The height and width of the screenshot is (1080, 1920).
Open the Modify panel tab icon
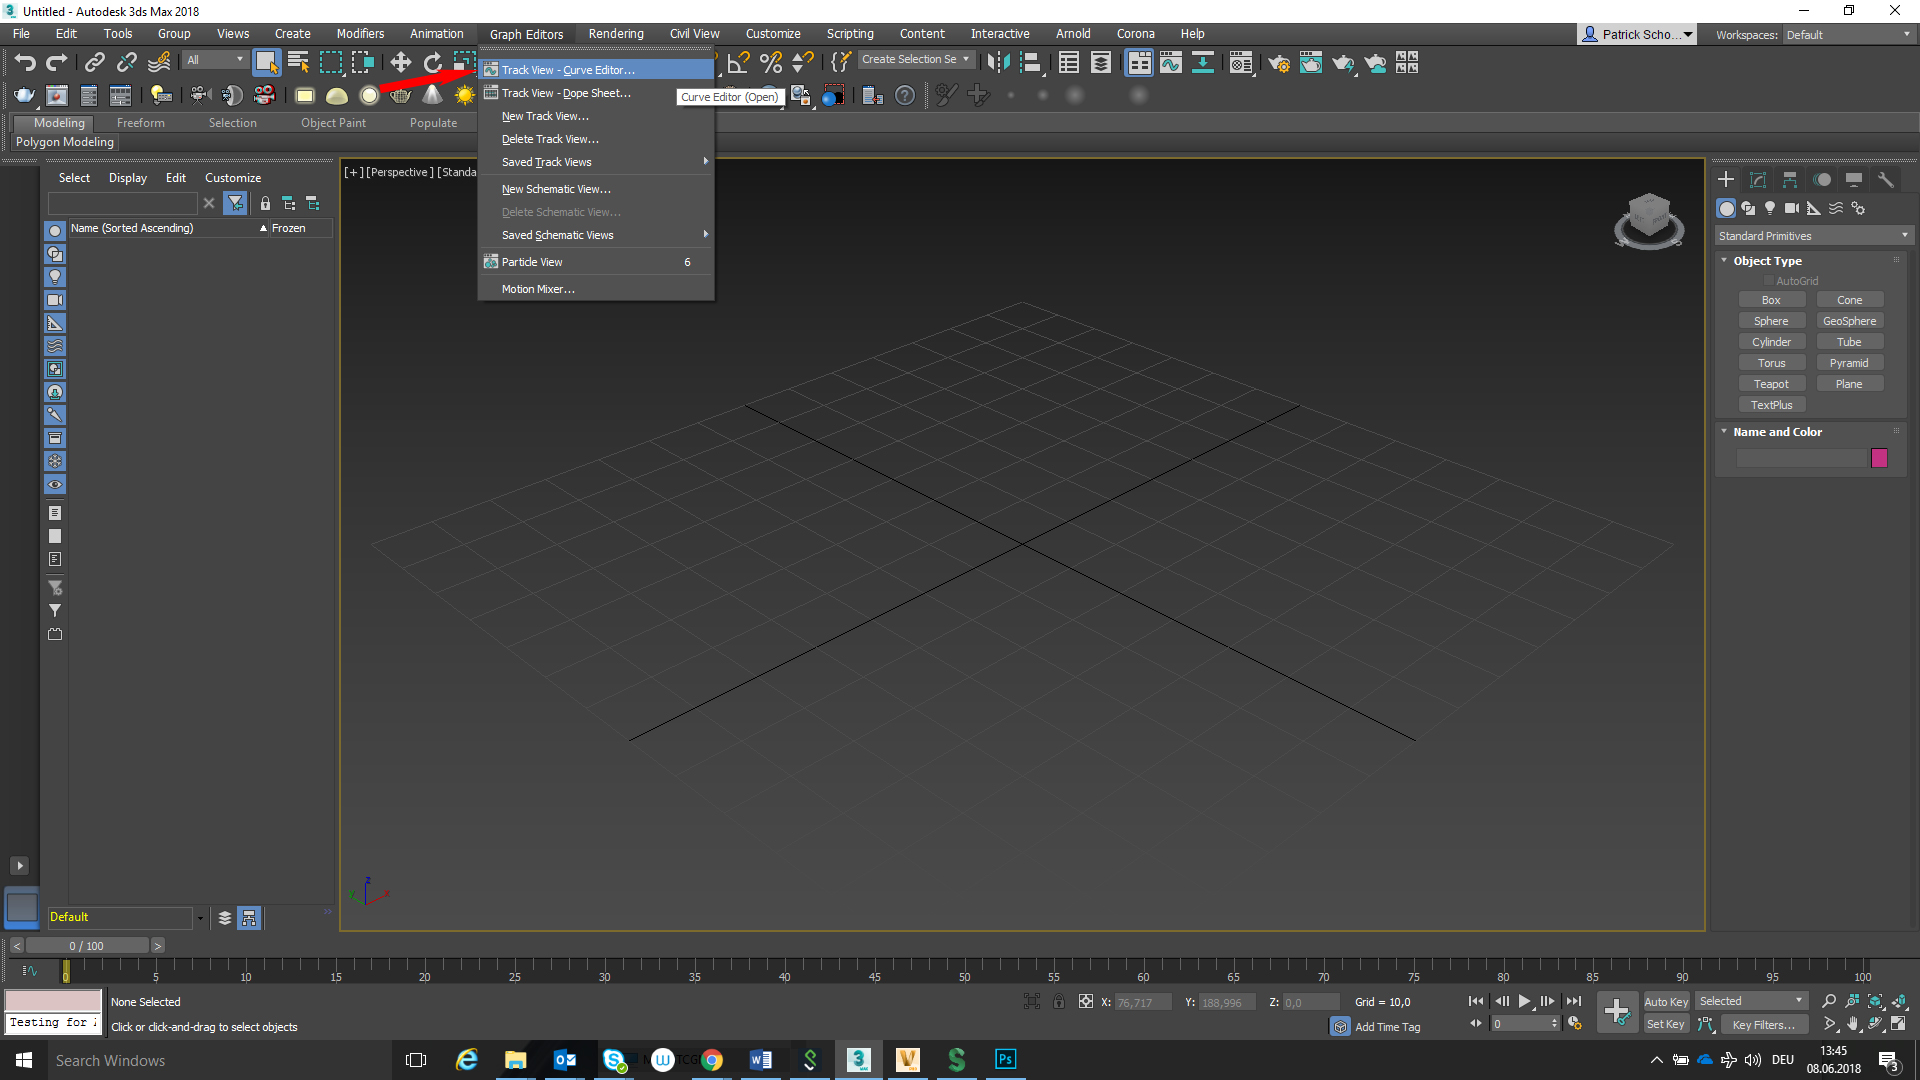[x=1757, y=180]
